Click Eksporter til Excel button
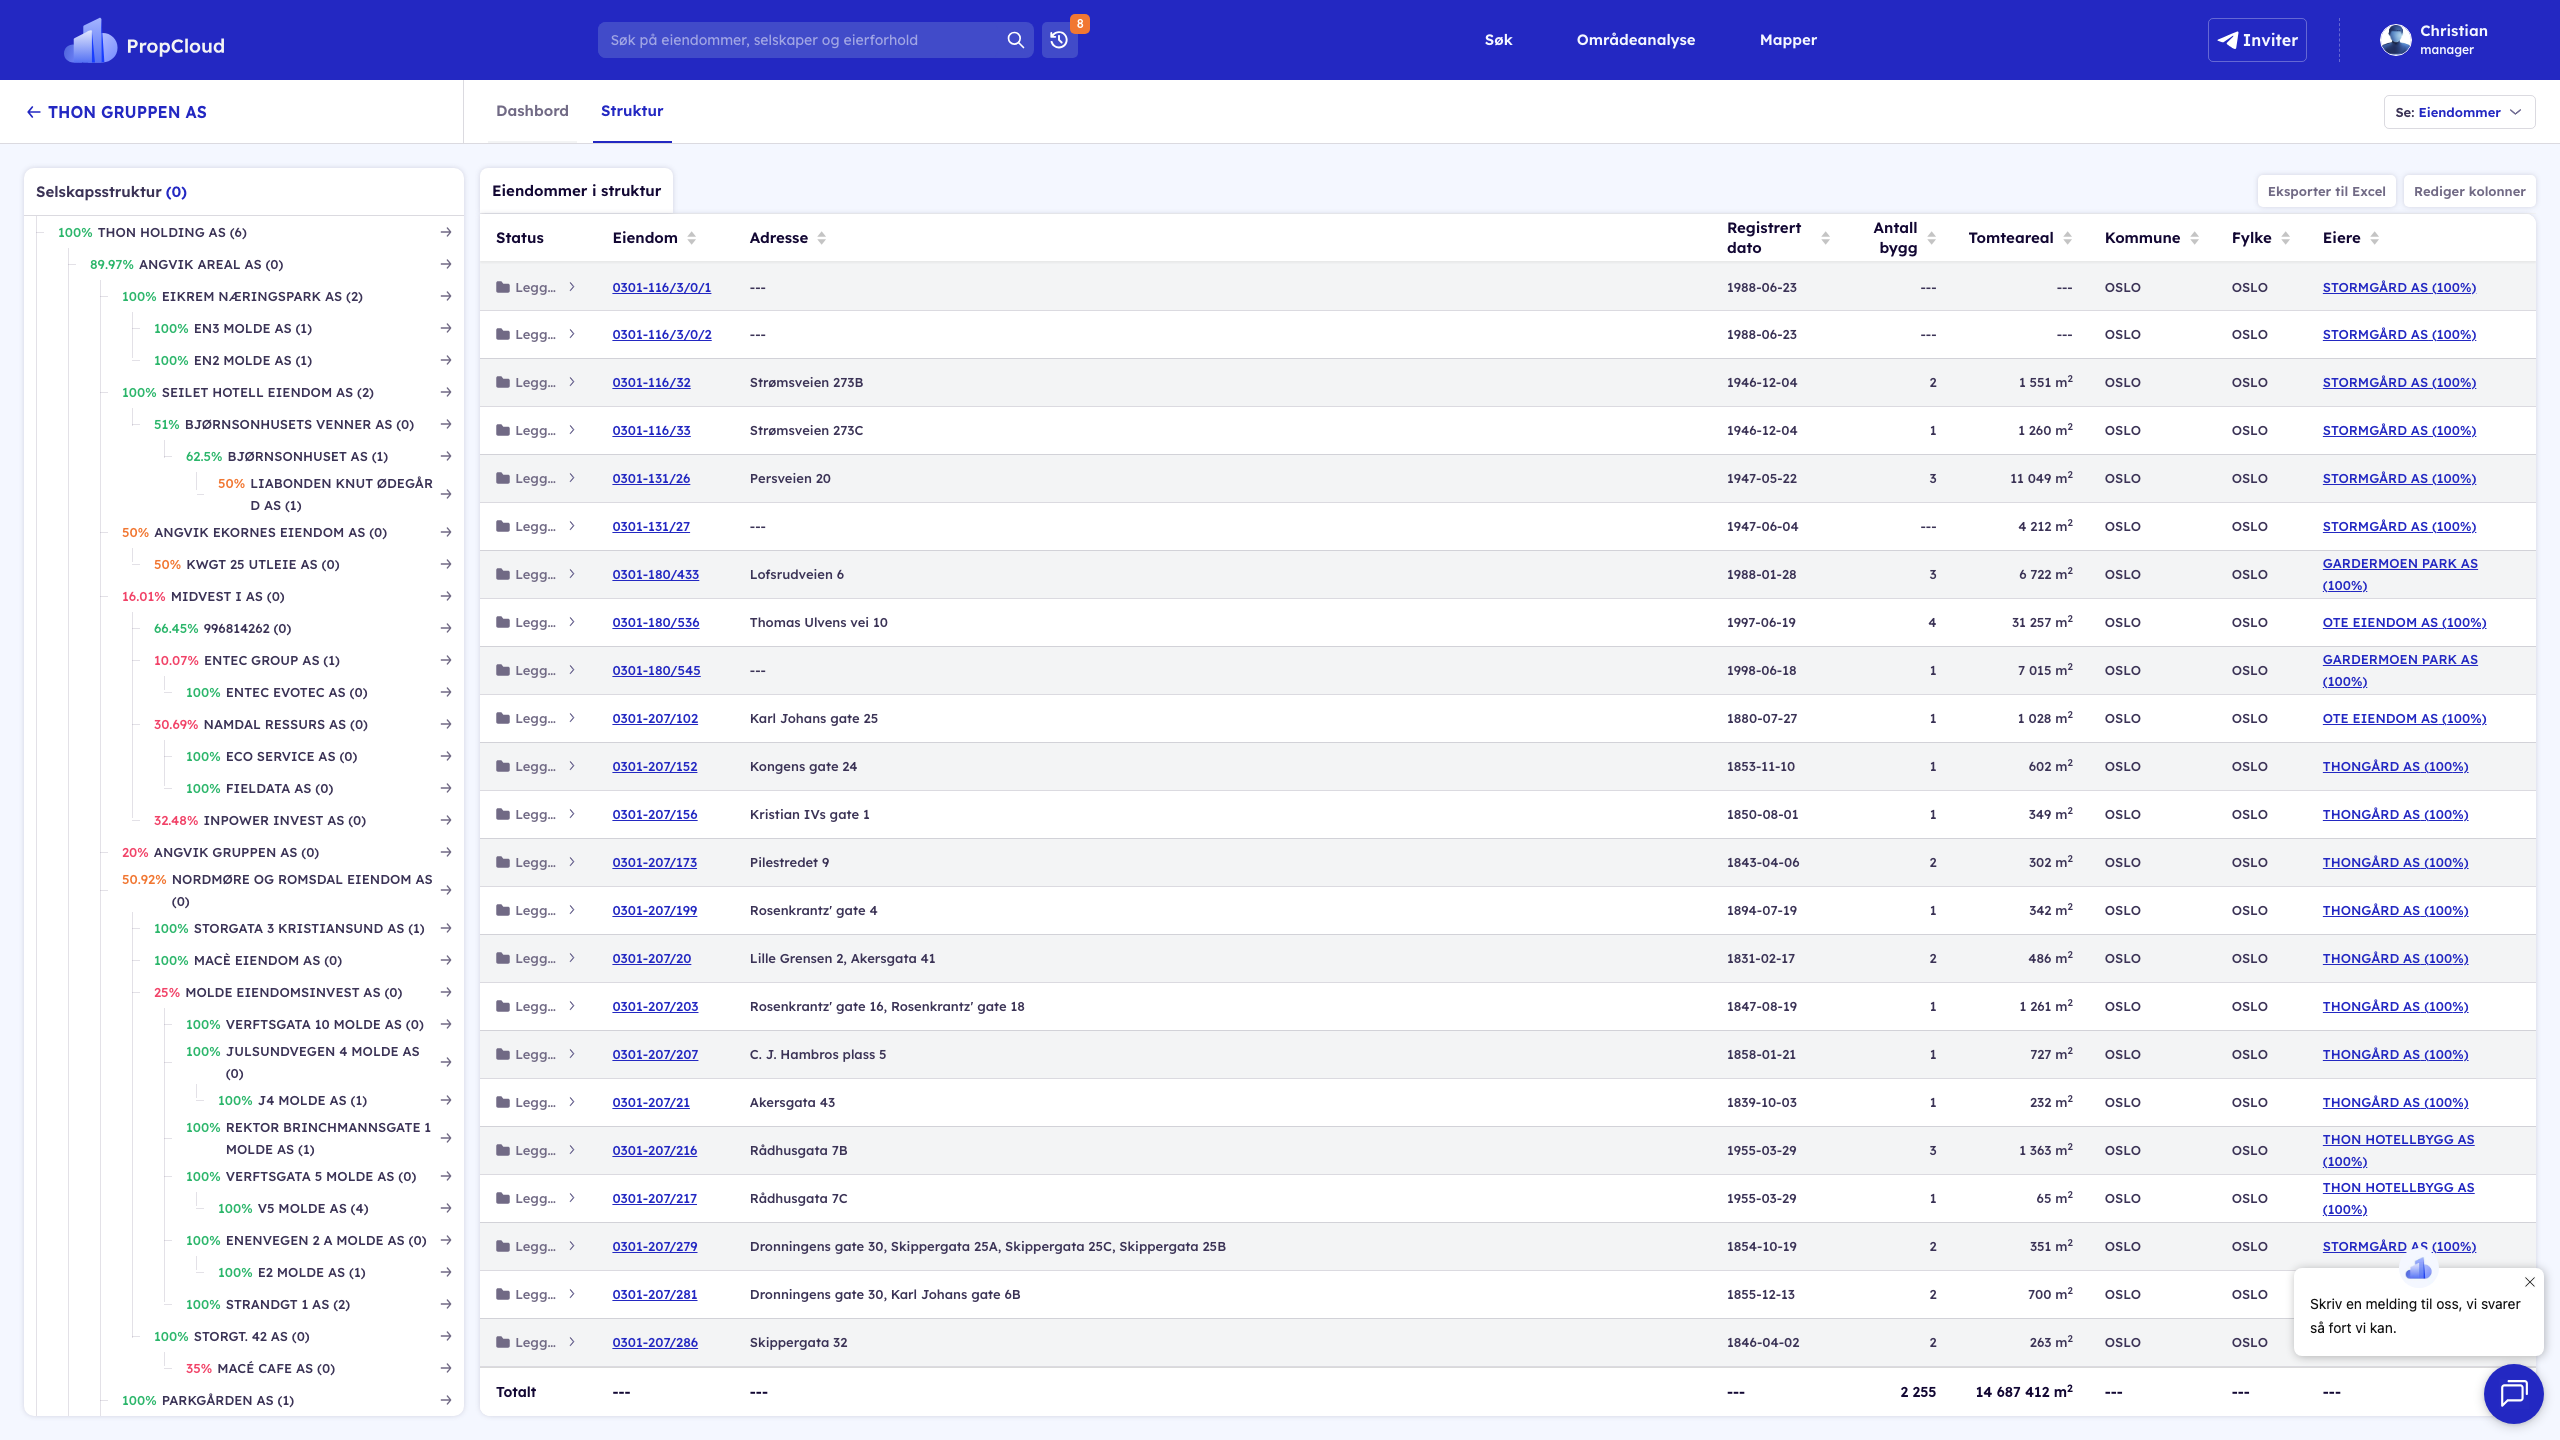Viewport: 2560px width, 1440px height. pyautogui.click(x=2326, y=191)
